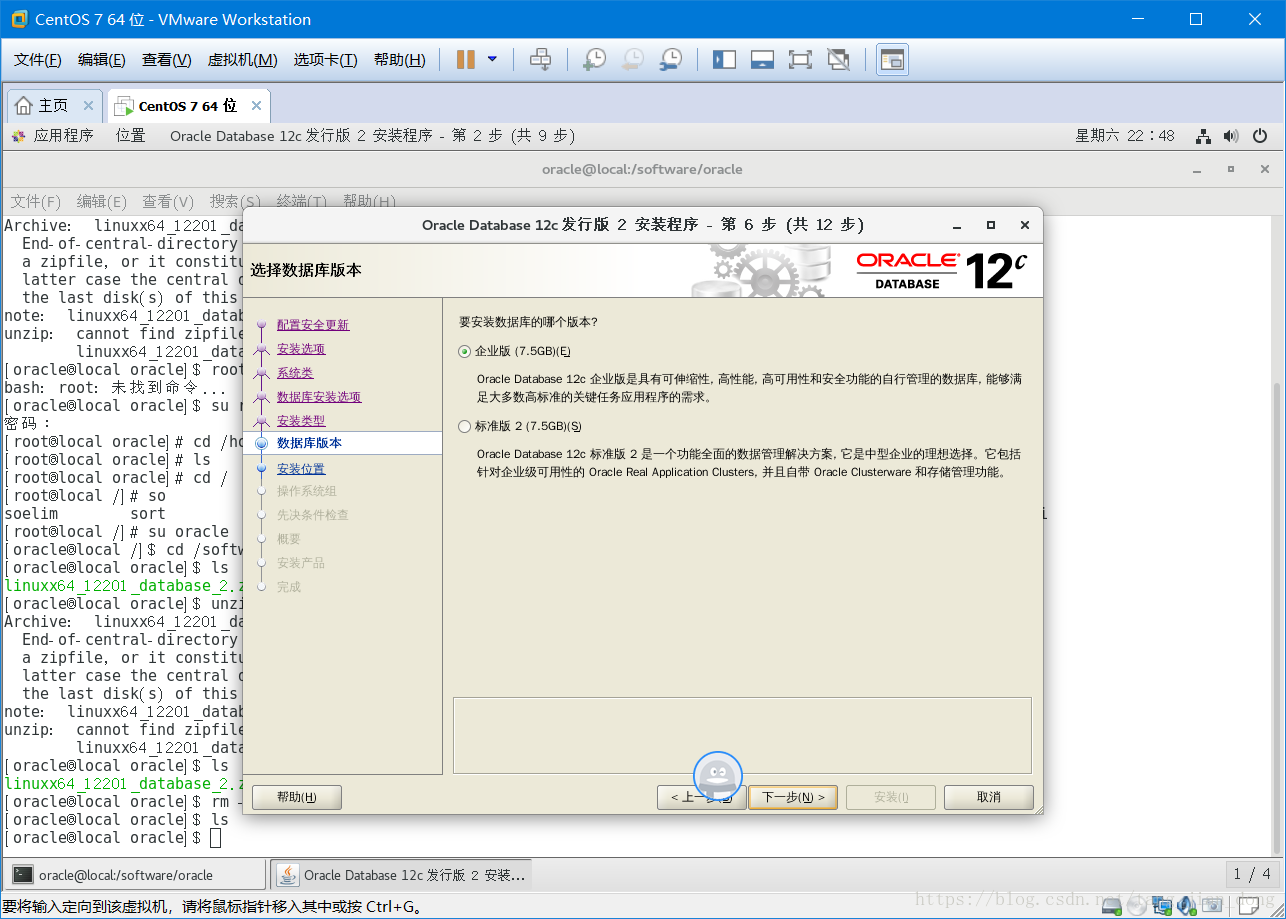Close the CentOS 7 64 位 tab
This screenshot has width=1286, height=919.
256,105
